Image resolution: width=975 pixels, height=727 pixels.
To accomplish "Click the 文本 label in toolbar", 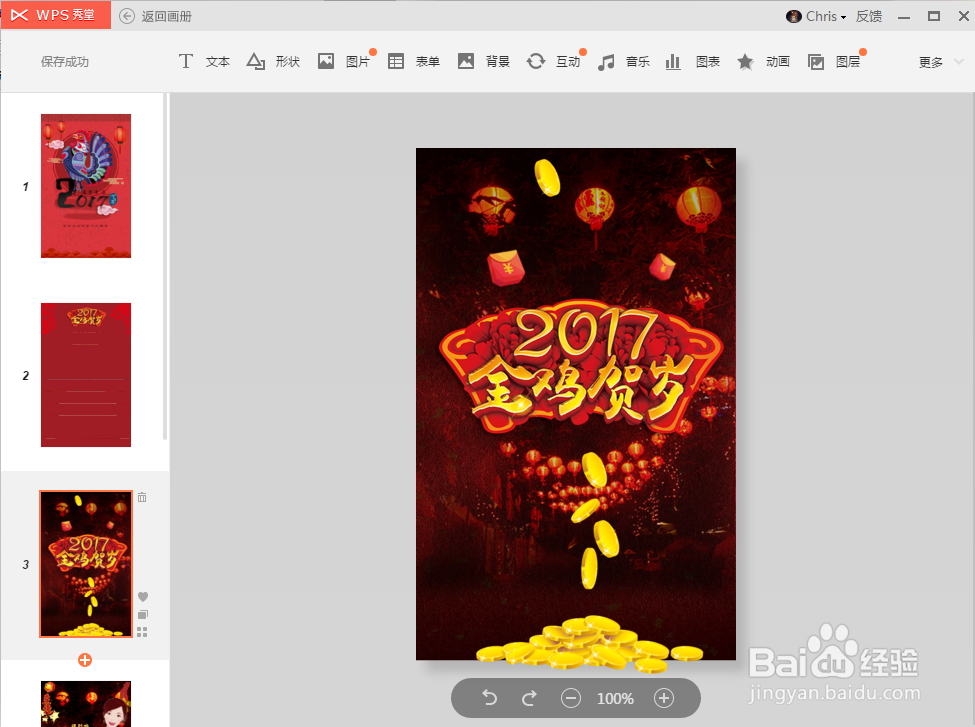I will pos(218,62).
